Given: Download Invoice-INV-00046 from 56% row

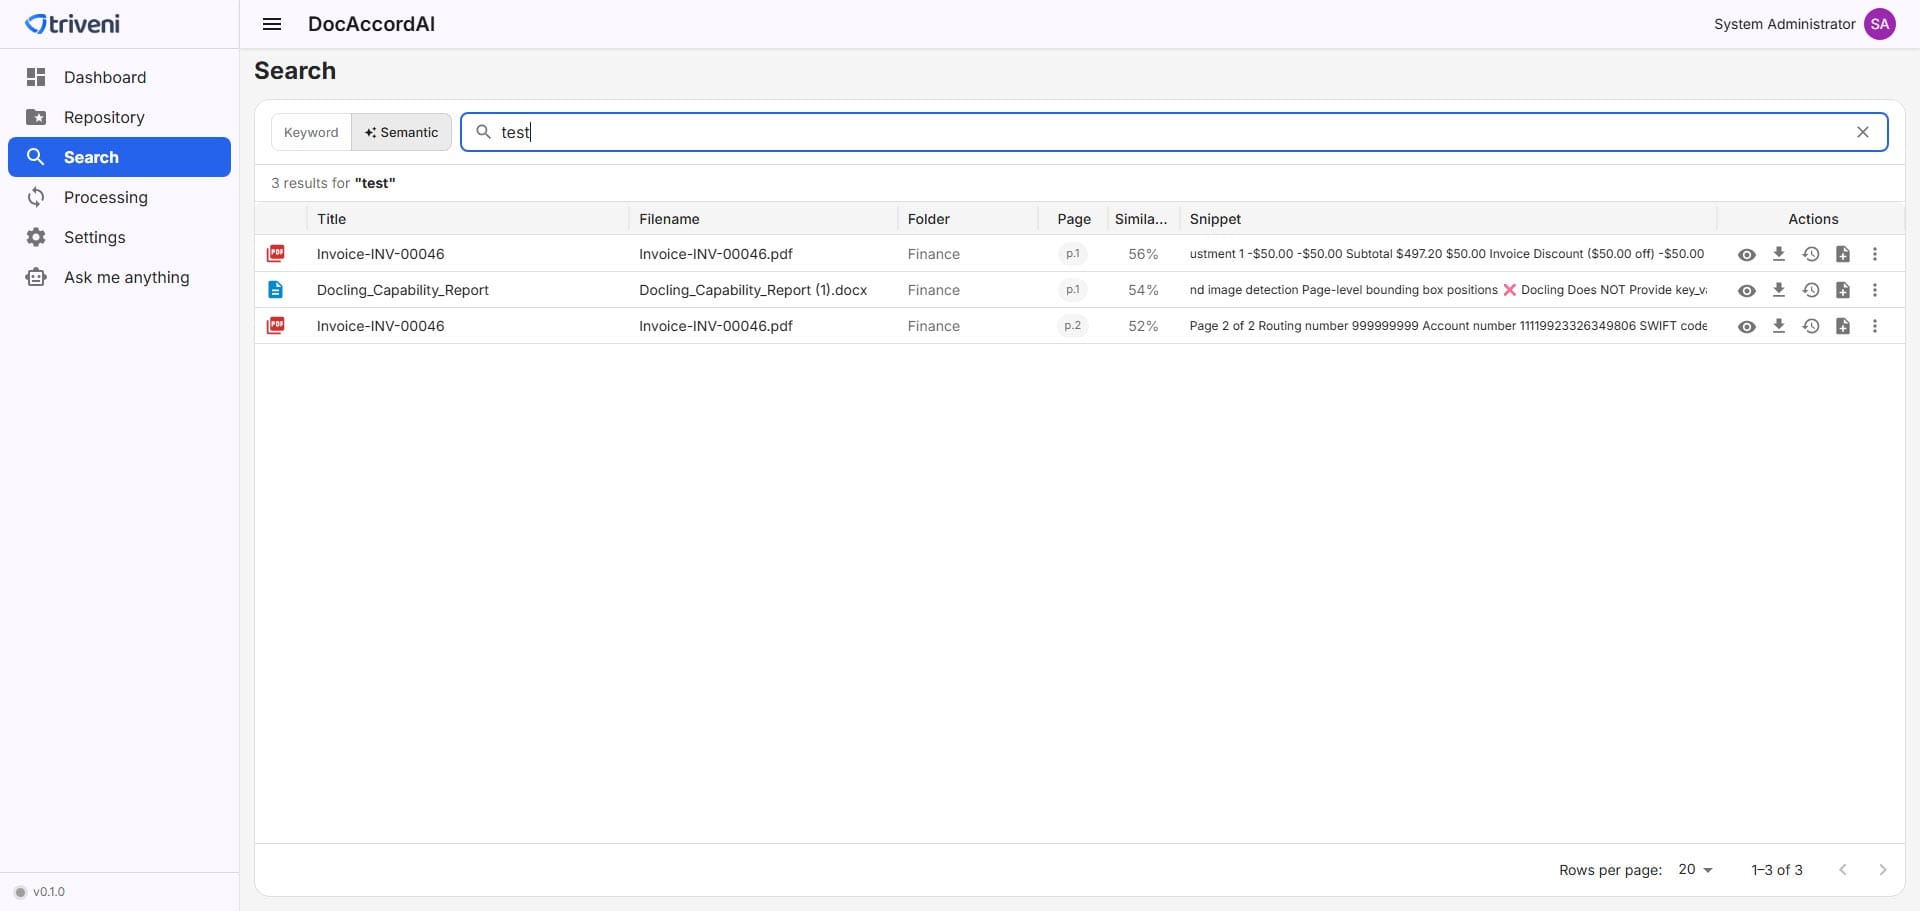Looking at the screenshot, I should tap(1779, 254).
